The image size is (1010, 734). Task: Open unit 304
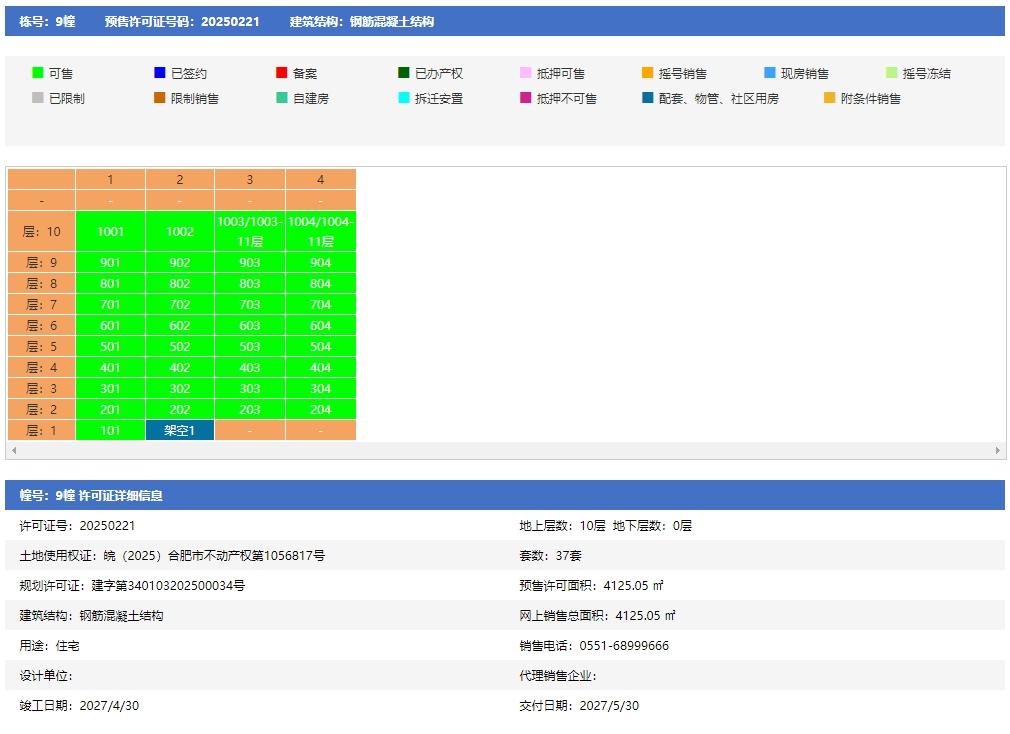tap(321, 389)
